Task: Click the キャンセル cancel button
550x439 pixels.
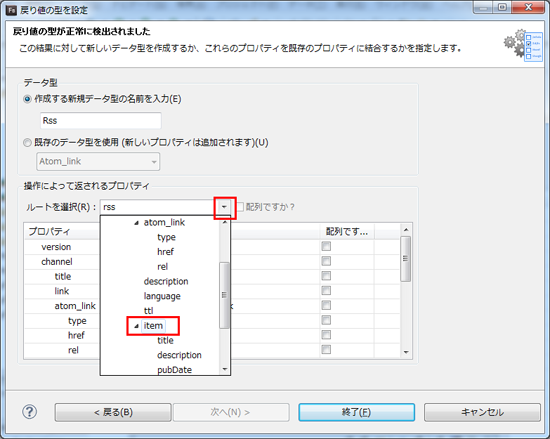Action: pyautogui.click(x=482, y=412)
